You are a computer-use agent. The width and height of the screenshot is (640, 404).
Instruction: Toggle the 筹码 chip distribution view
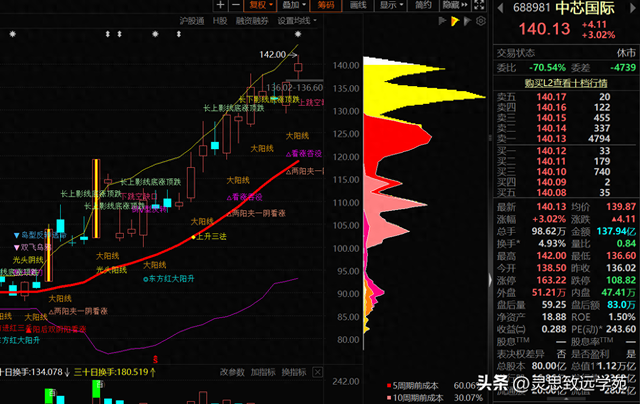click(x=324, y=6)
